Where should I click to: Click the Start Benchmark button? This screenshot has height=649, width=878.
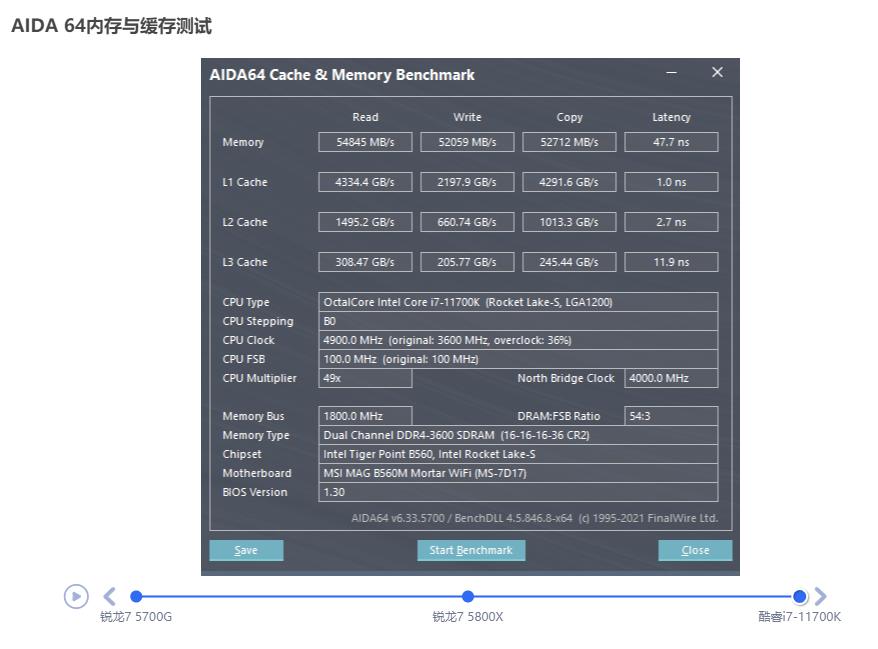click(x=470, y=550)
